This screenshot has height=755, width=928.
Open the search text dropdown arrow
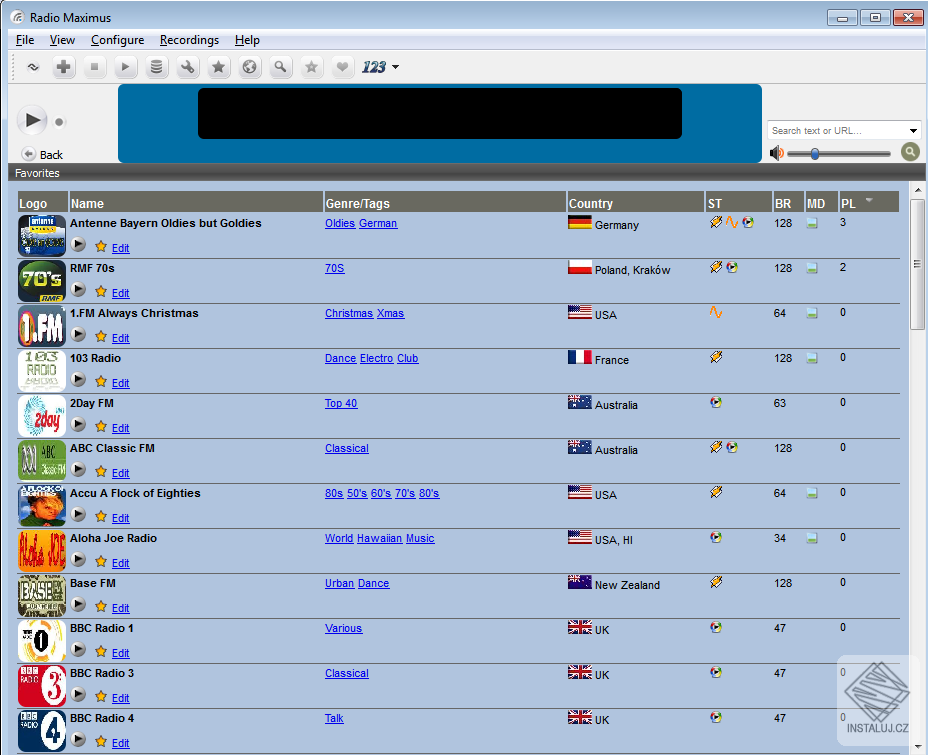pos(913,130)
